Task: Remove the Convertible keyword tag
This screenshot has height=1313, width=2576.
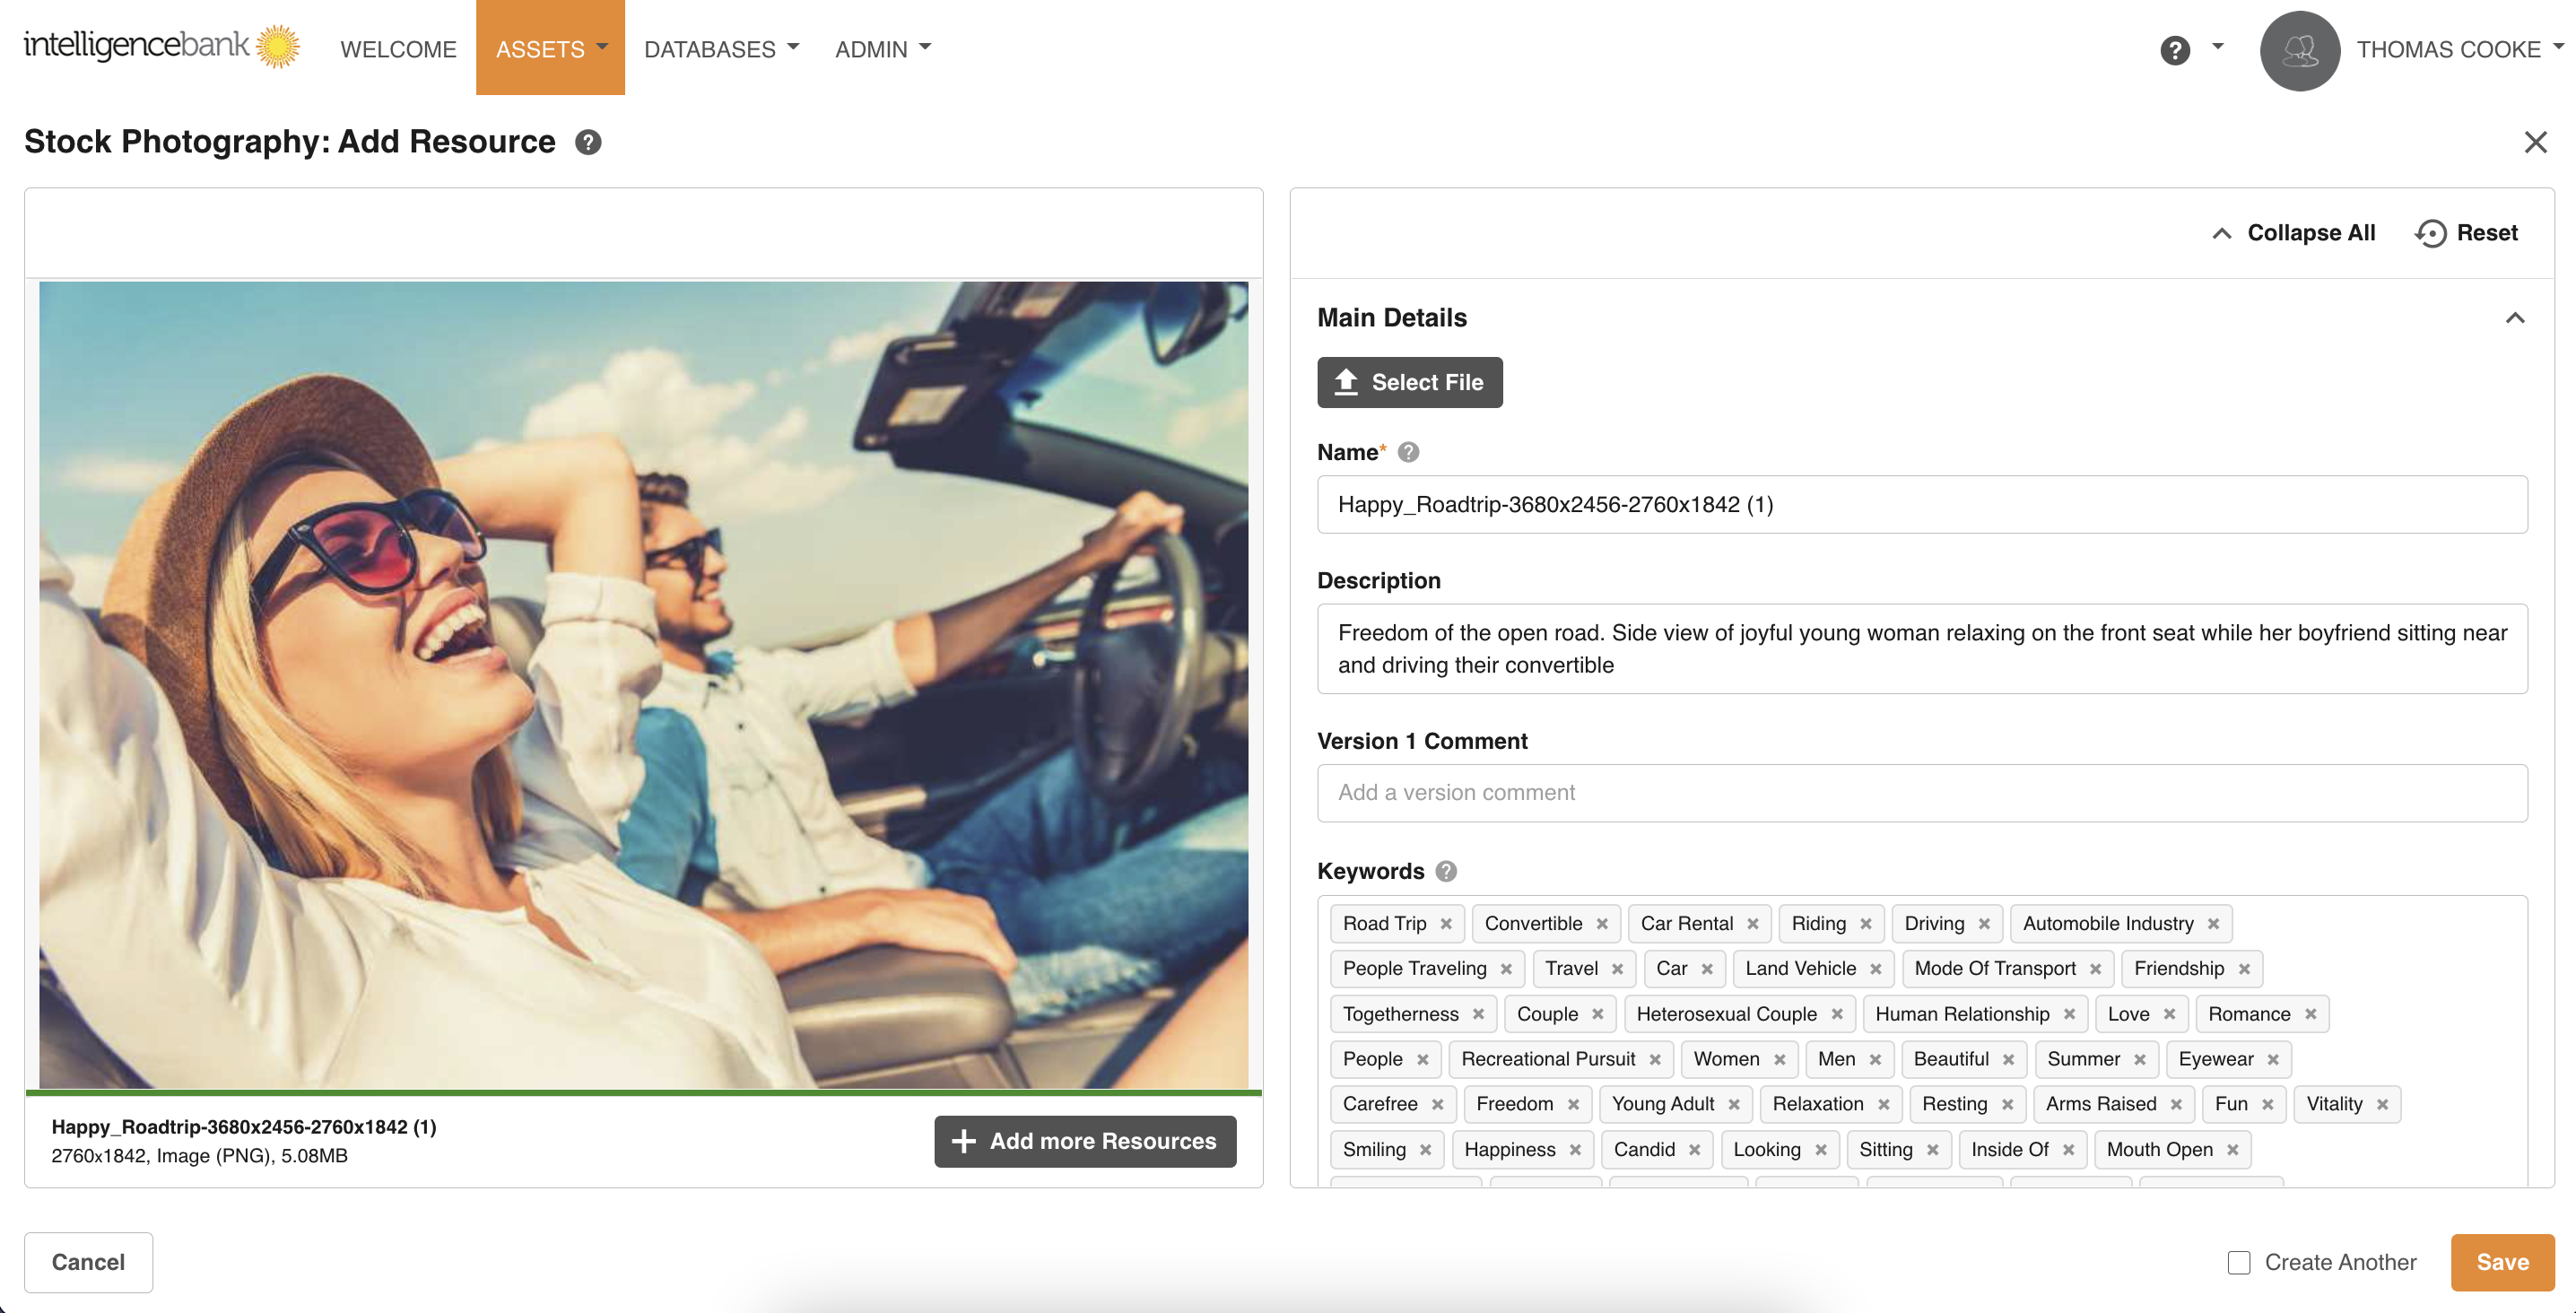Action: click(1602, 924)
